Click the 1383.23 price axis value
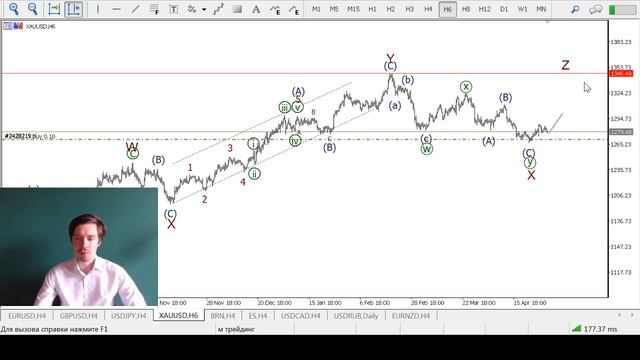 (x=621, y=42)
